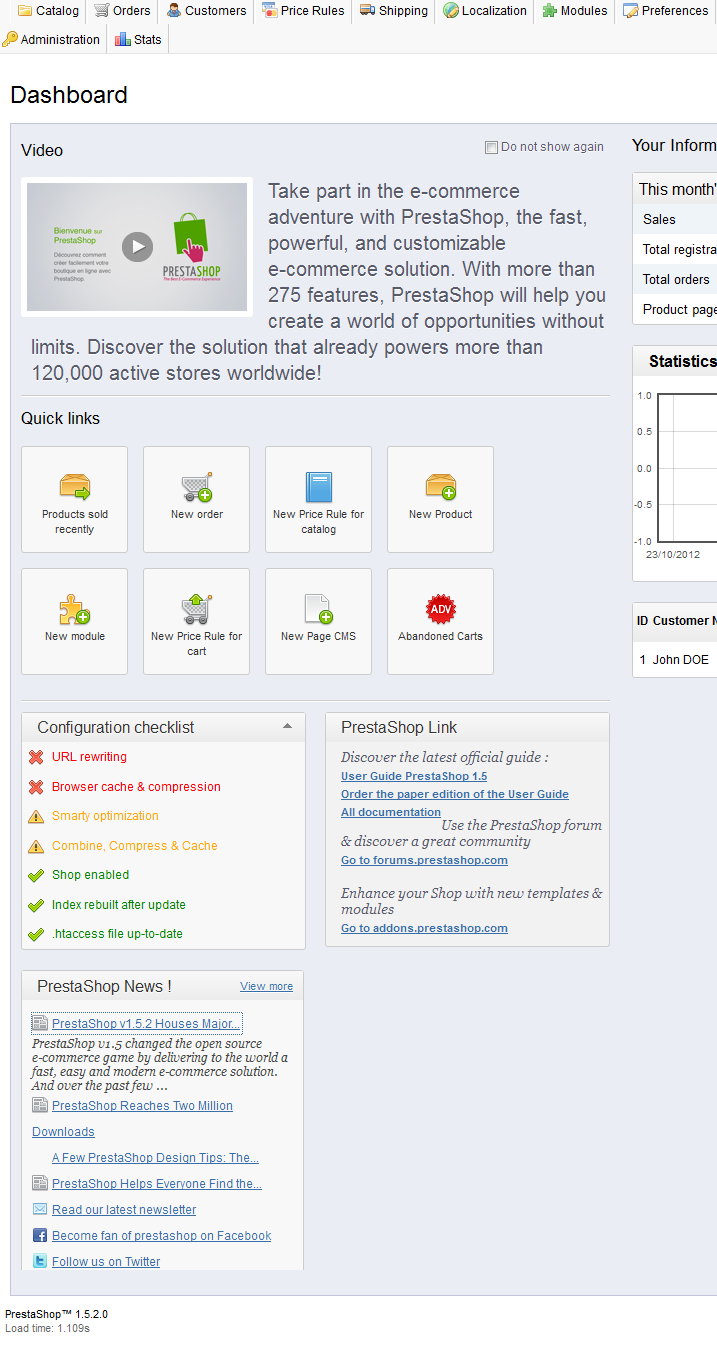Go to the Stats tab

(x=138, y=39)
